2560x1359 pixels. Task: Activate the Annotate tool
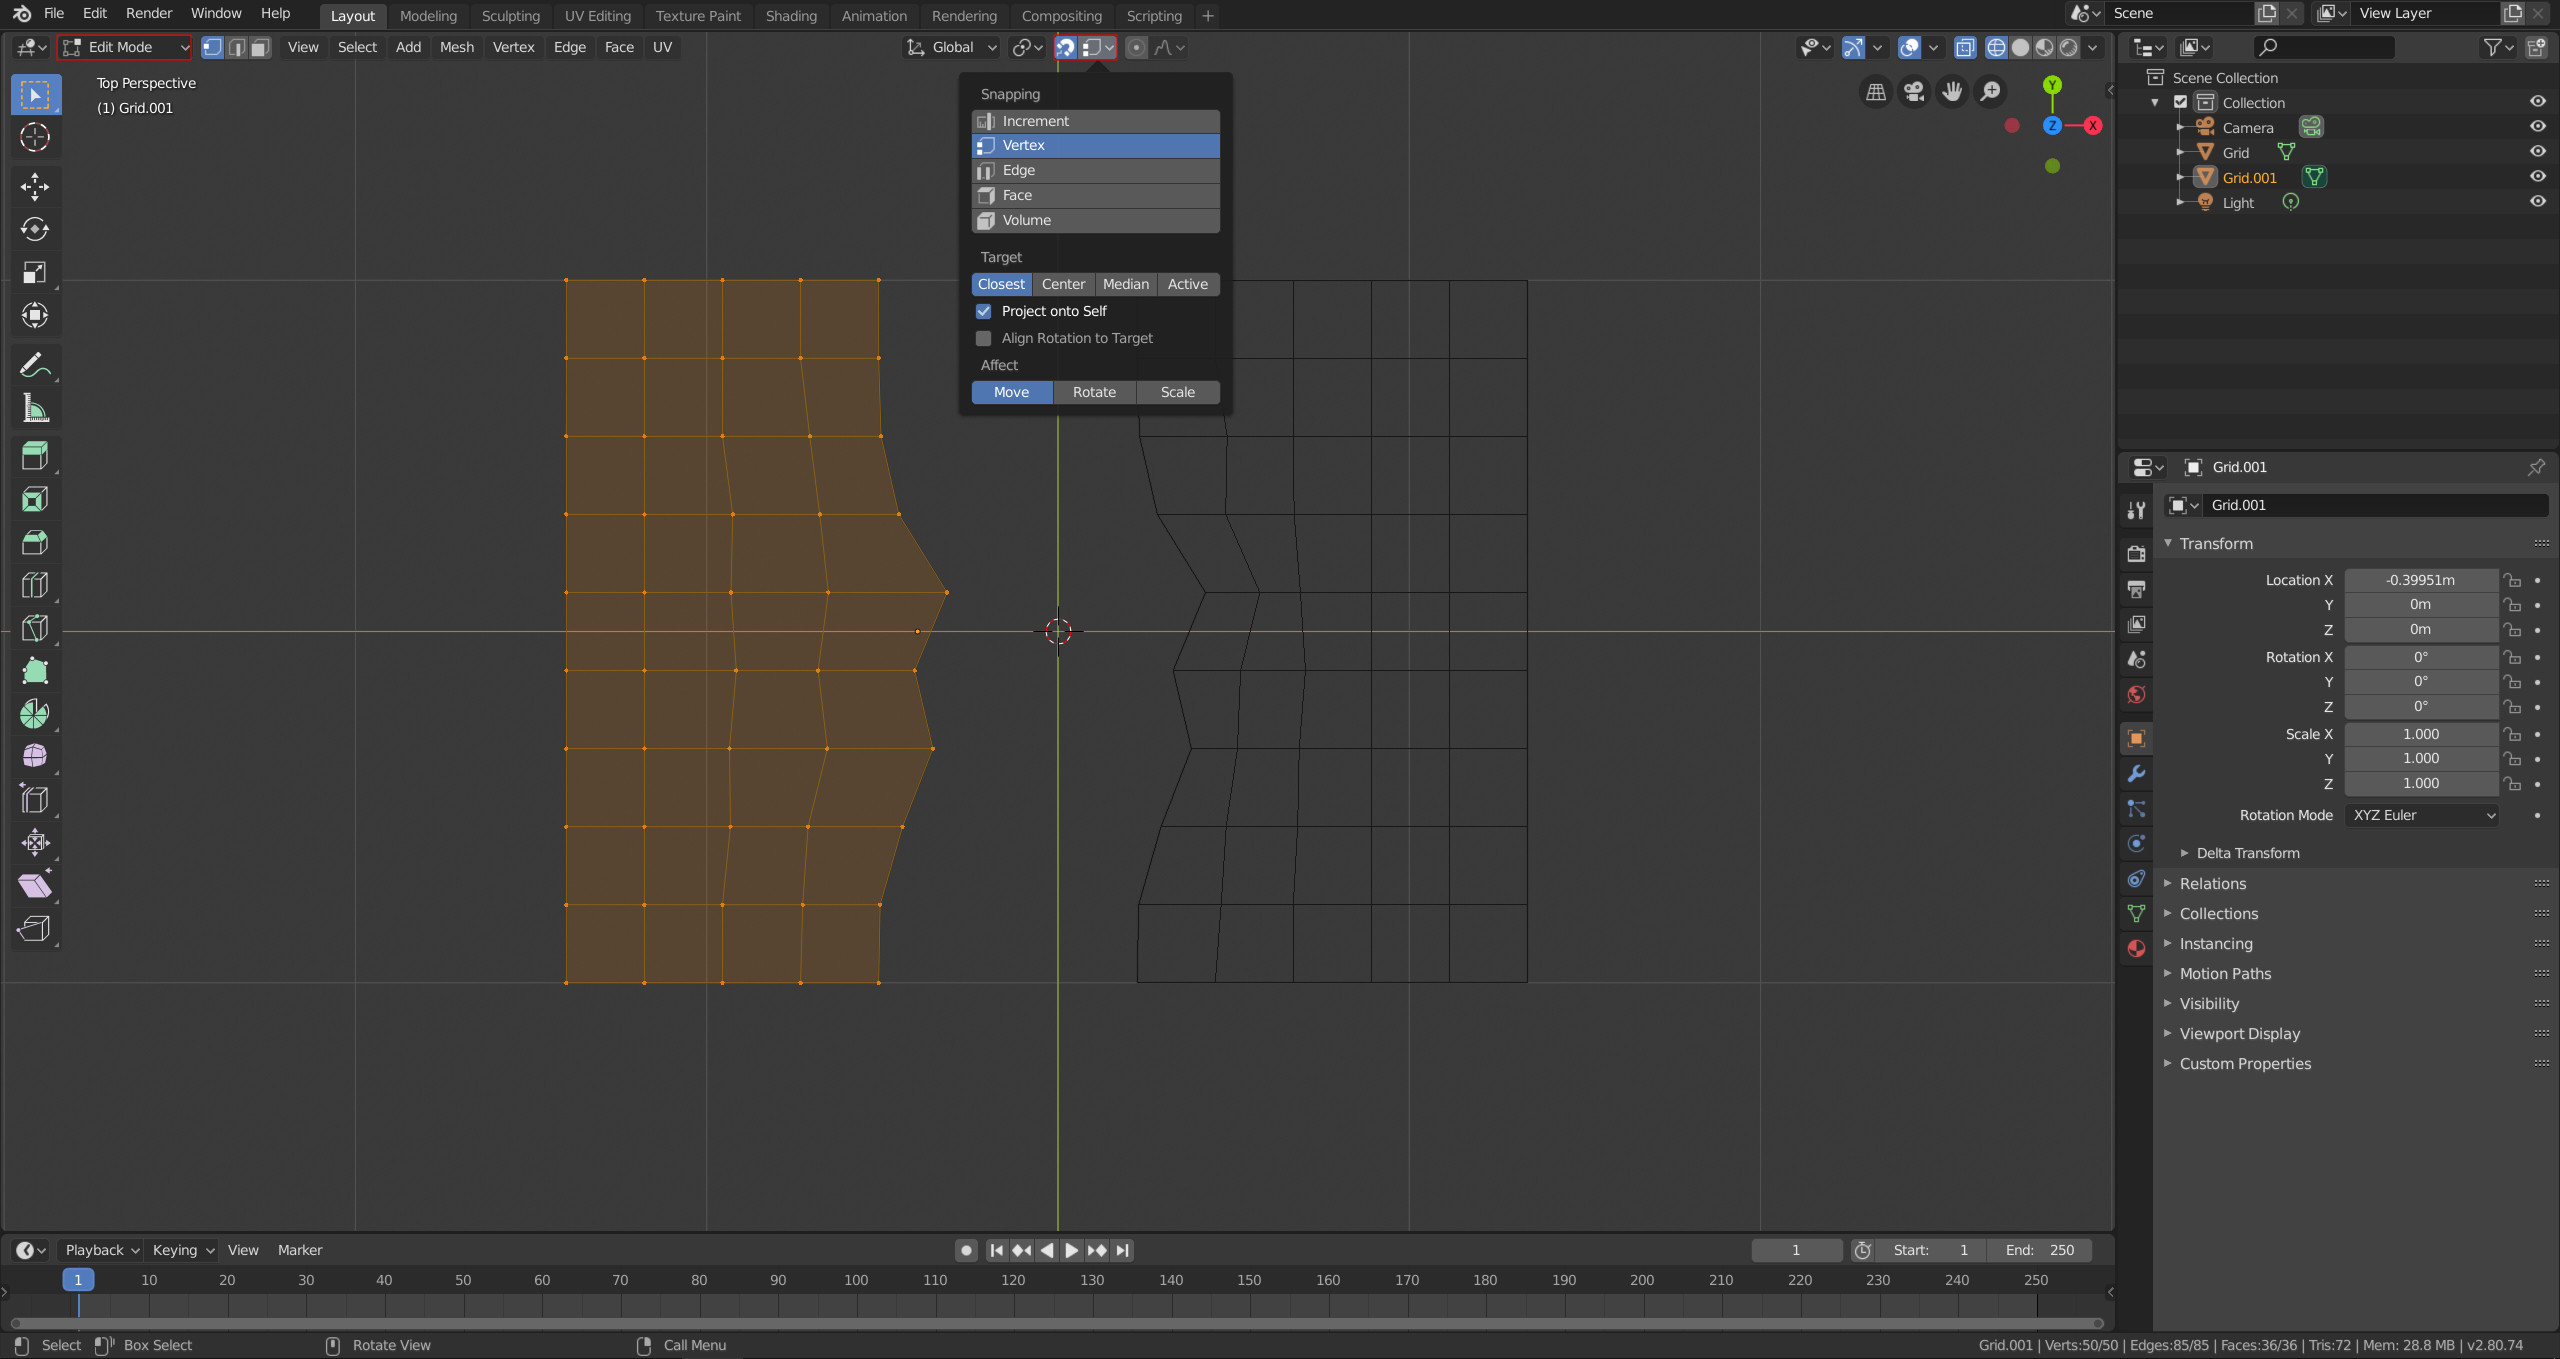pyautogui.click(x=34, y=364)
